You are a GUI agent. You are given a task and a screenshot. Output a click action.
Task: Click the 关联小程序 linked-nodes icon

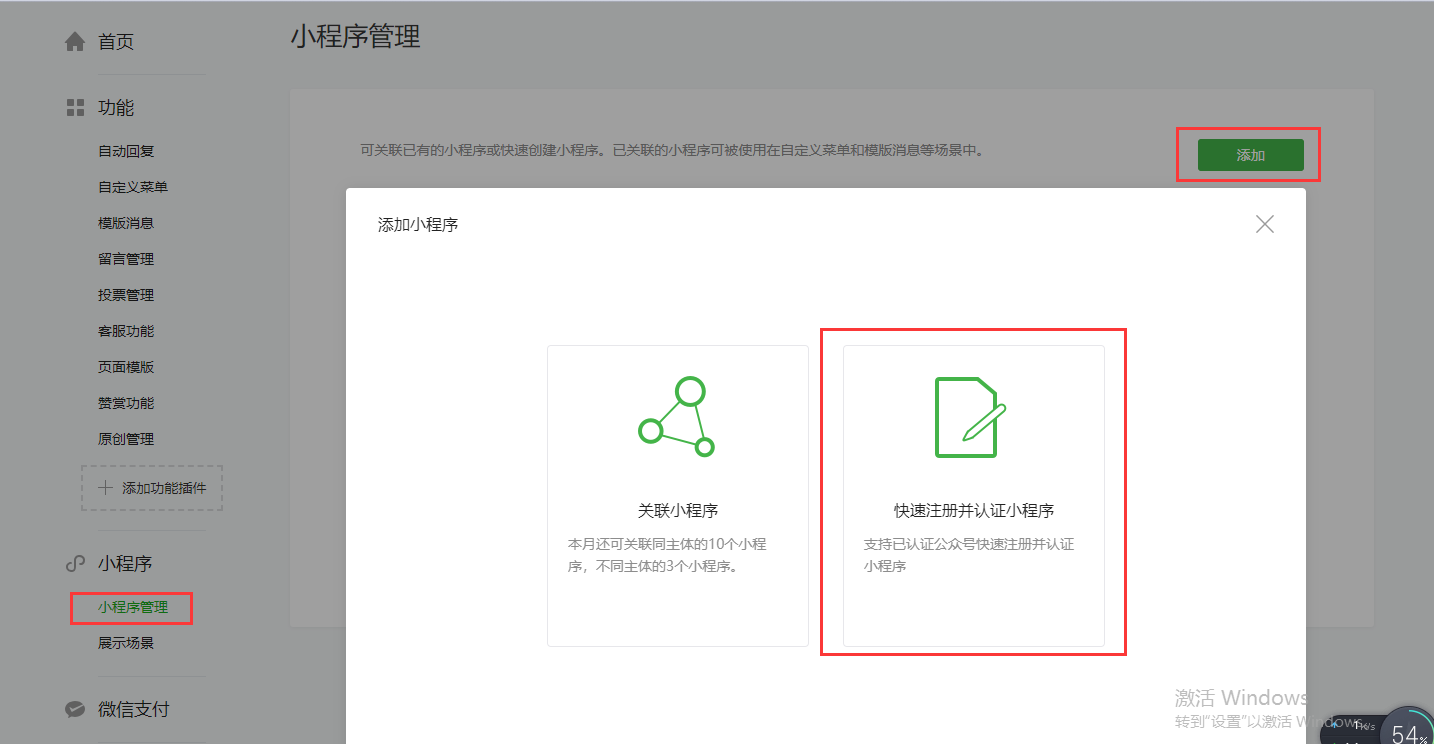[x=677, y=416]
